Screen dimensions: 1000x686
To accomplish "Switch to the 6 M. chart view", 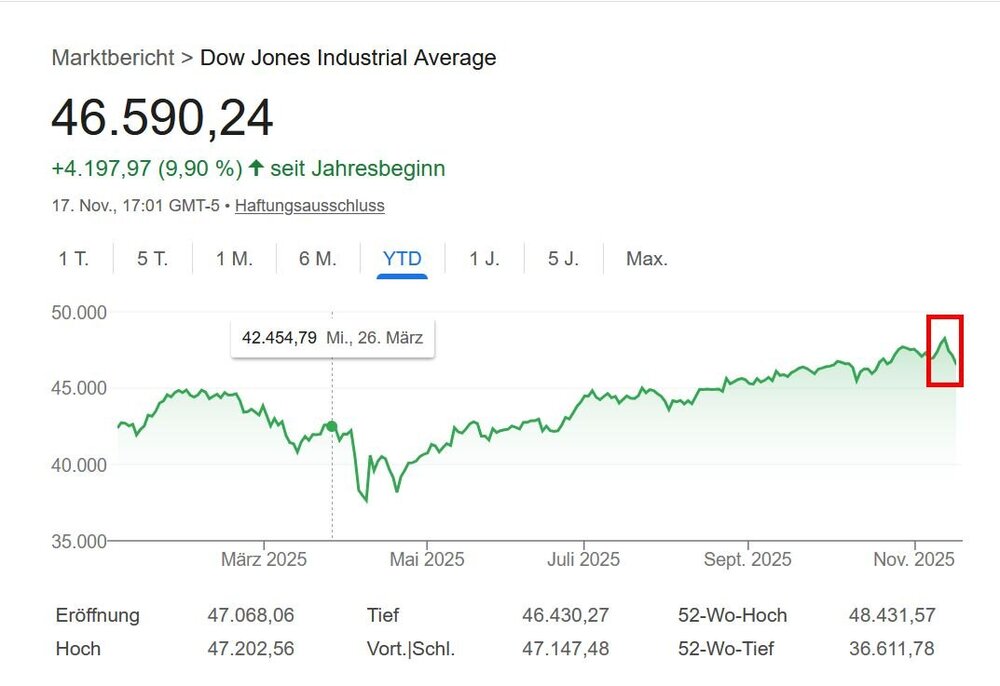I will coord(315,258).
